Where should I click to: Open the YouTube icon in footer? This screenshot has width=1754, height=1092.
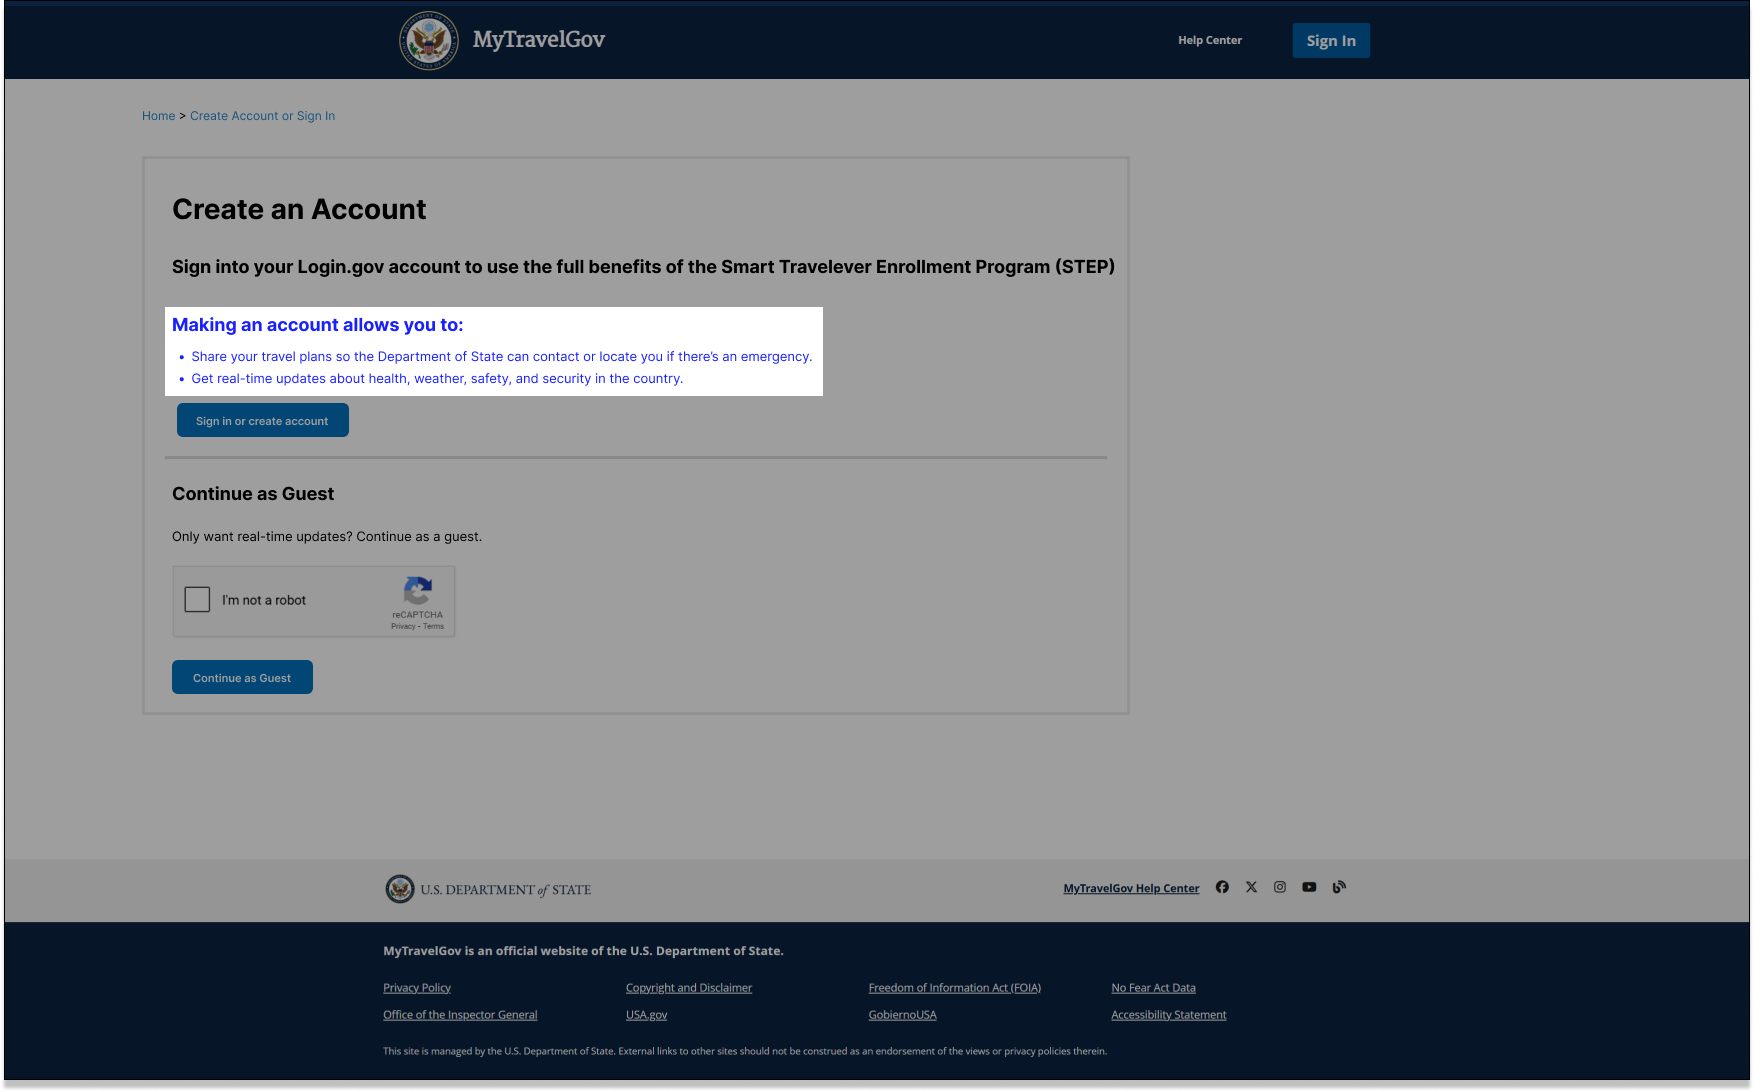point(1309,887)
